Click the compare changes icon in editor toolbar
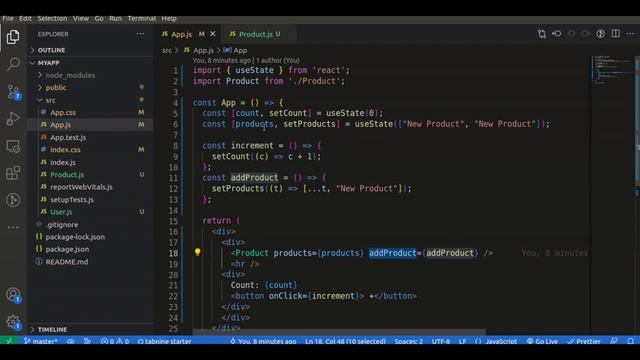The width and height of the screenshot is (640, 360). pos(542,34)
